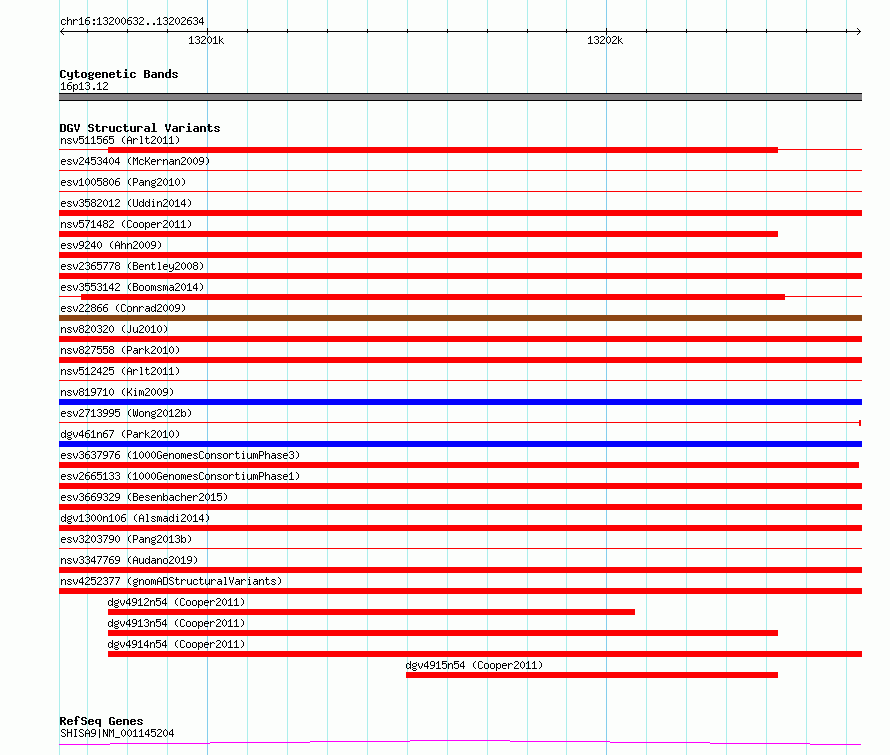The width and height of the screenshot is (890, 755).
Task: Click the red bar under dgv4915n54
Action: [592, 675]
